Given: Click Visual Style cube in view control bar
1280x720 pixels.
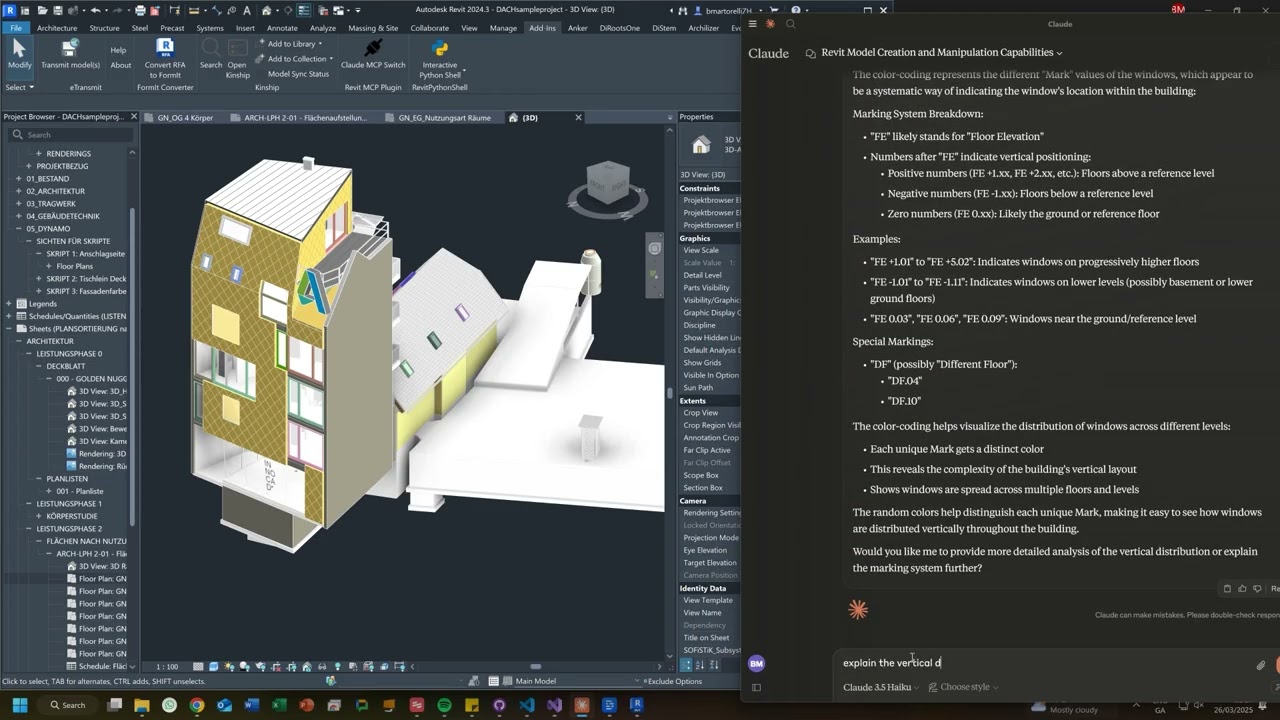Looking at the screenshot, I should 213,666.
